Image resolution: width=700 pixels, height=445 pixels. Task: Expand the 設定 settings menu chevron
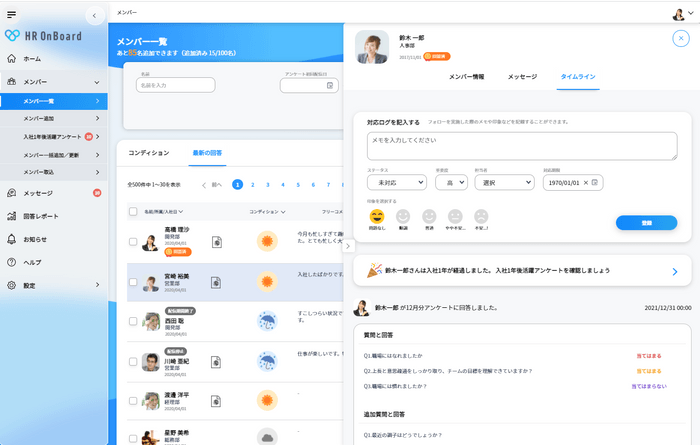point(97,285)
